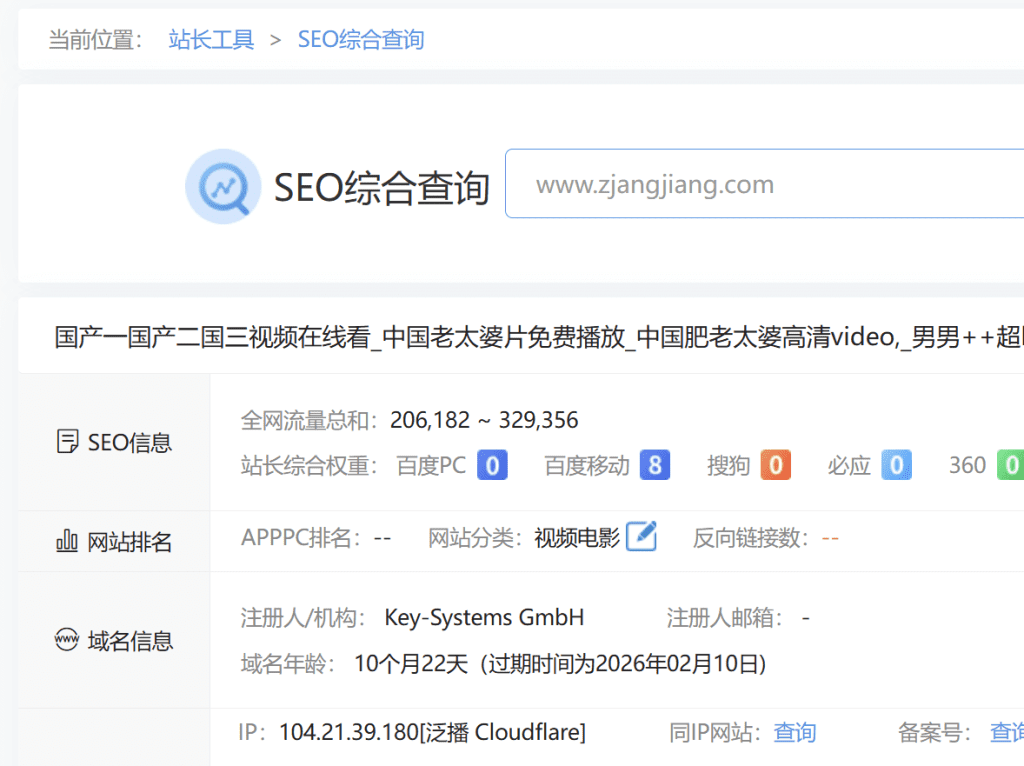Click 查询 next to 备案号

coord(1006,733)
